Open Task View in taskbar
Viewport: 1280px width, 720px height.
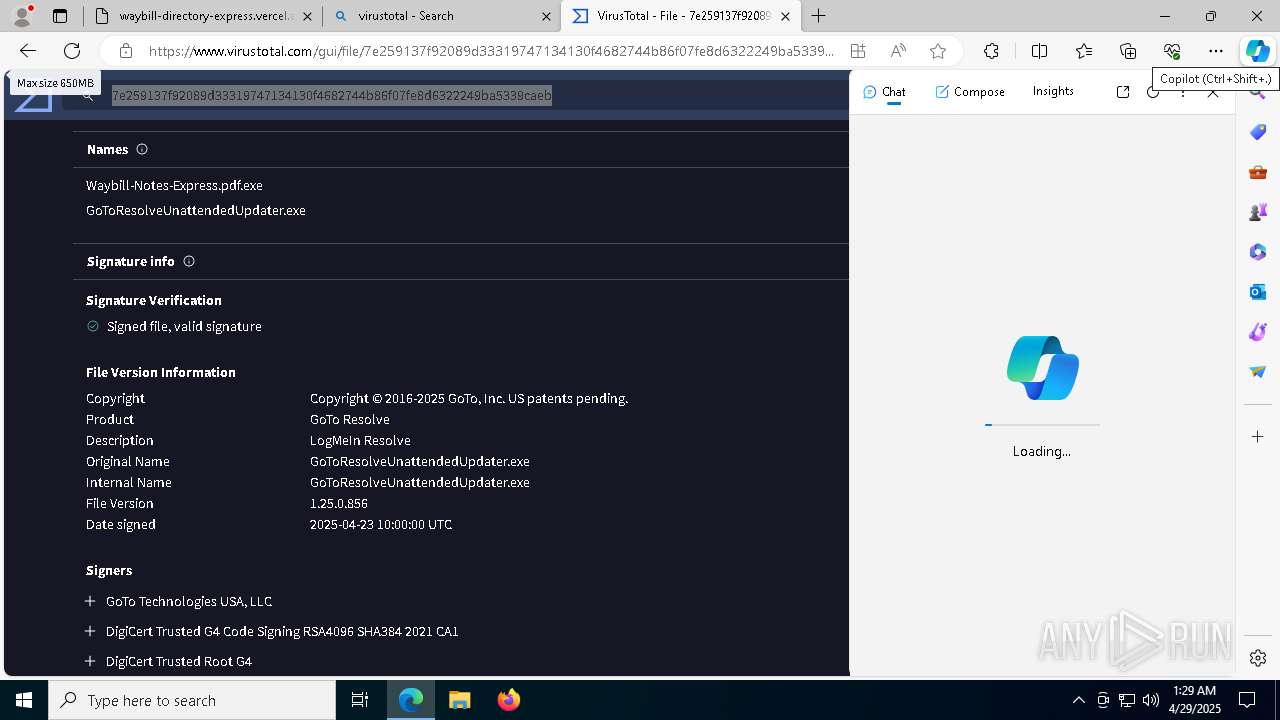[360, 700]
